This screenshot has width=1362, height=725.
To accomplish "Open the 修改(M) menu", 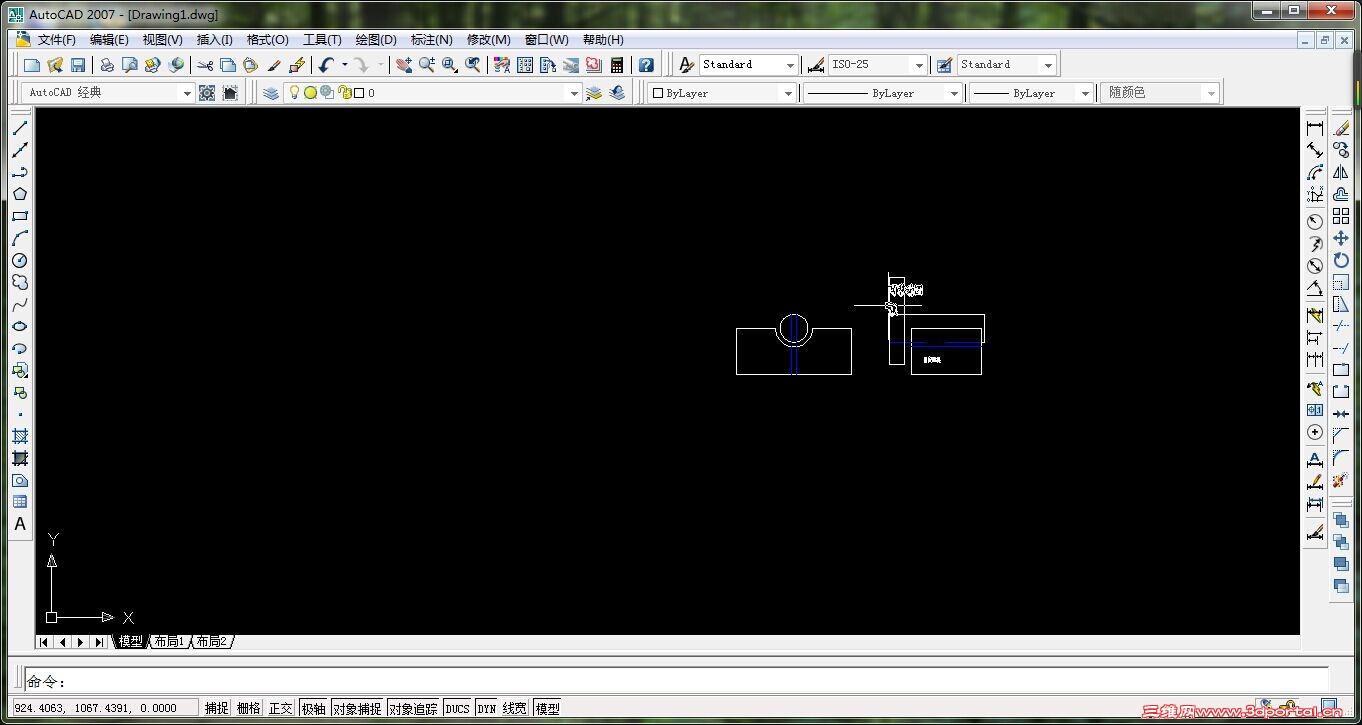I will coord(488,40).
